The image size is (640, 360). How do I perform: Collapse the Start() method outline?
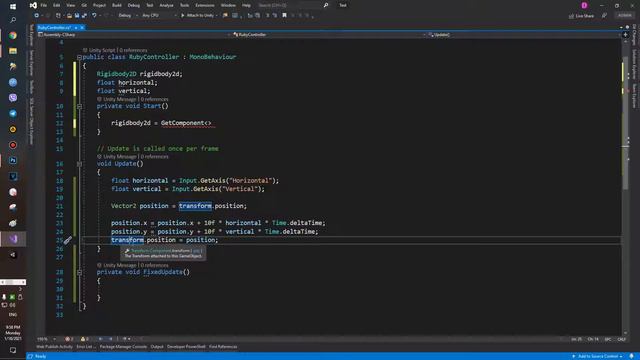79,107
